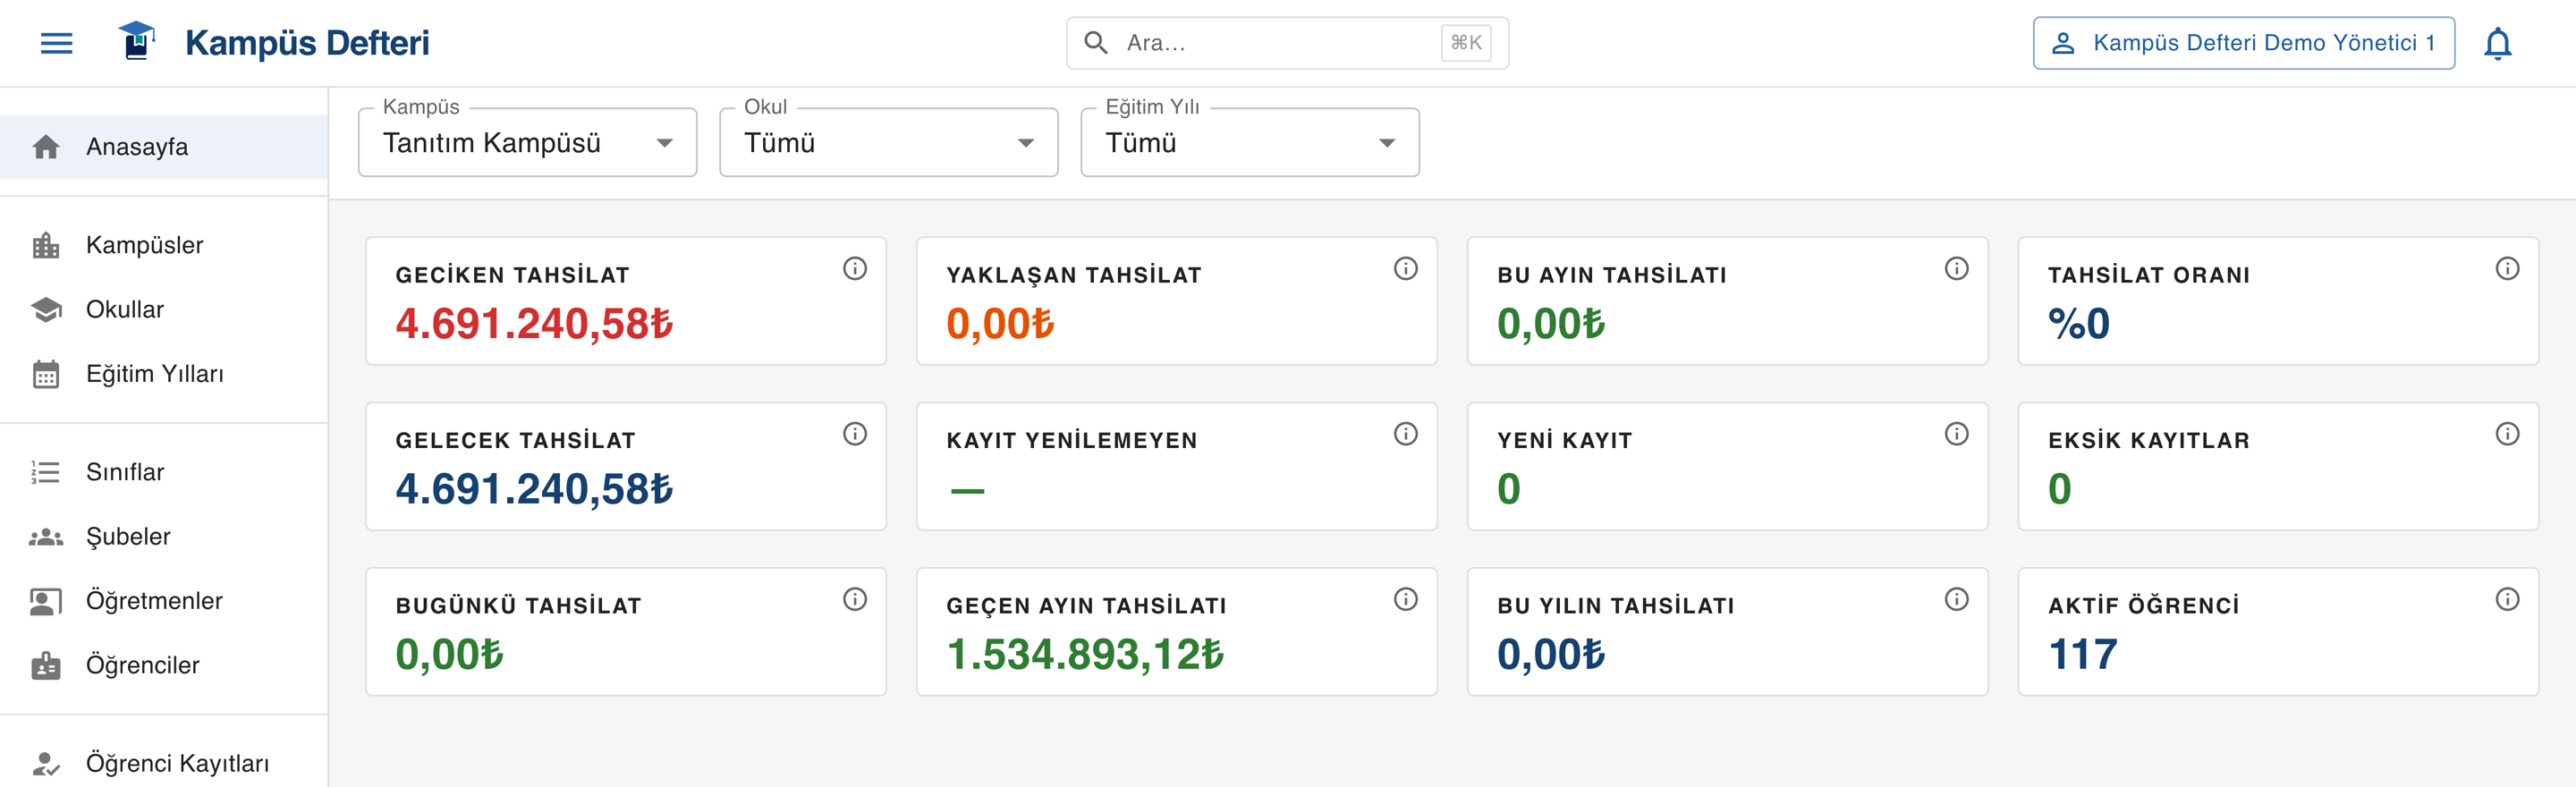Screen dimensions: 2576x787
Task: Click the Kampüsler building icon
Action: pos(46,245)
